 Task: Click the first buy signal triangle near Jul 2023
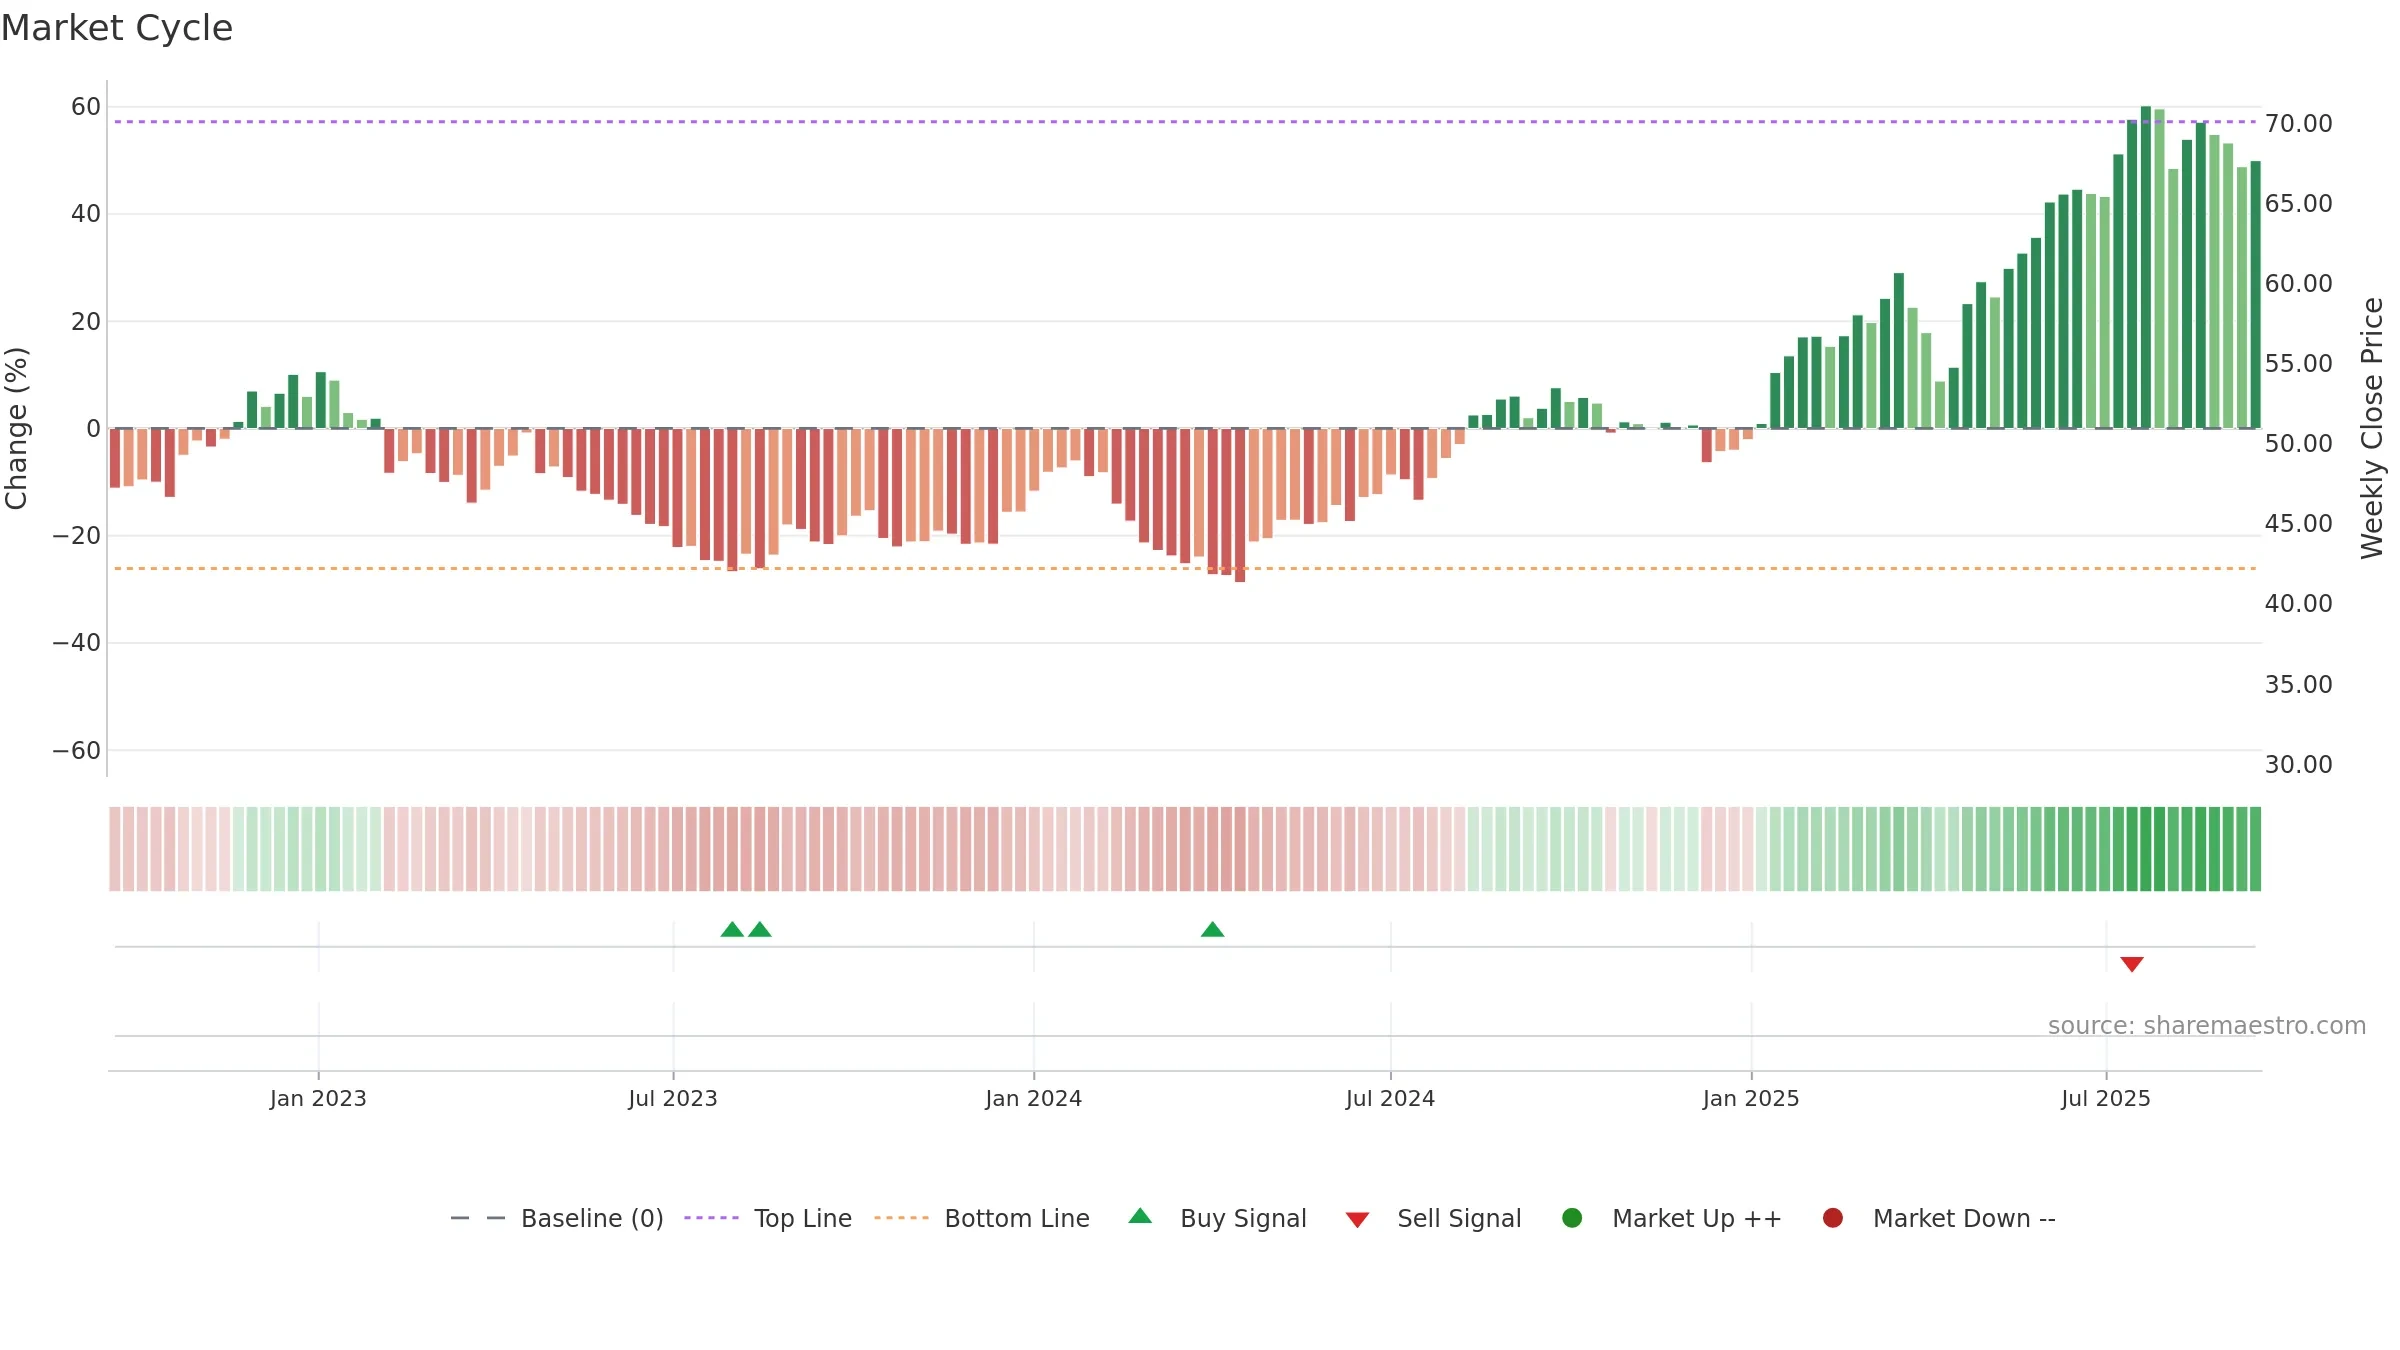(x=732, y=930)
